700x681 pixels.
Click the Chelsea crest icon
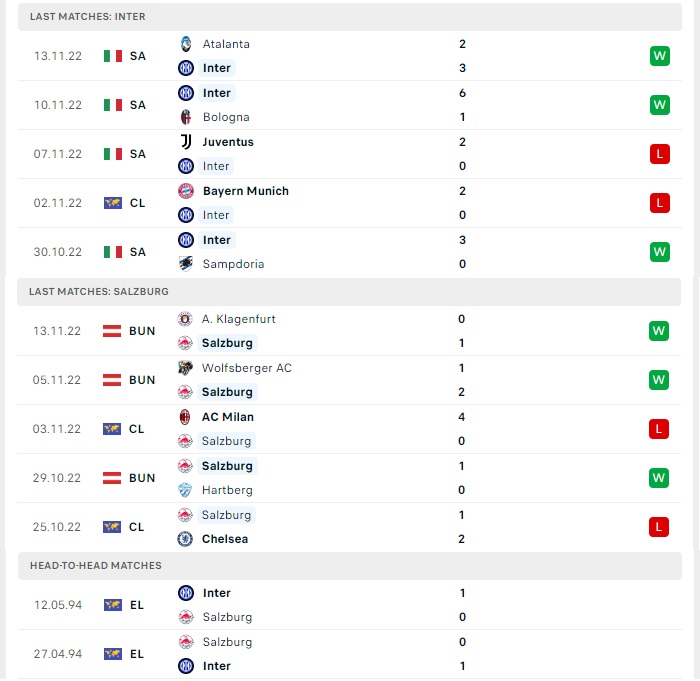(x=185, y=539)
